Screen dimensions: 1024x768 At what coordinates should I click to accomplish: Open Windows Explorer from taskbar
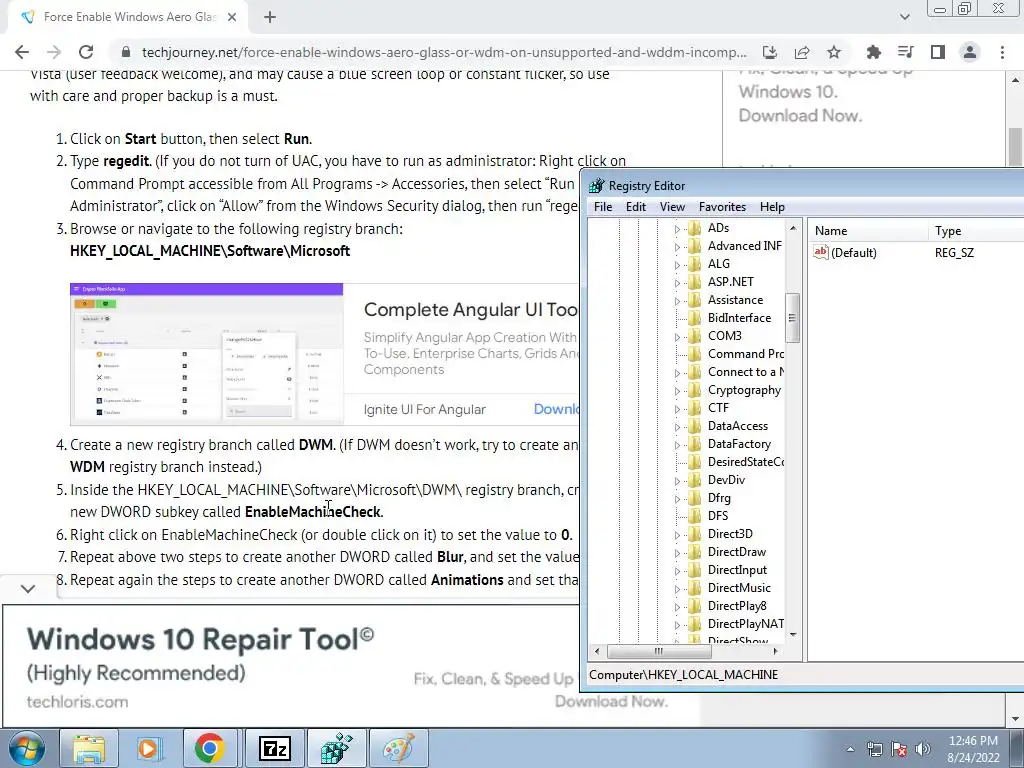pos(89,748)
